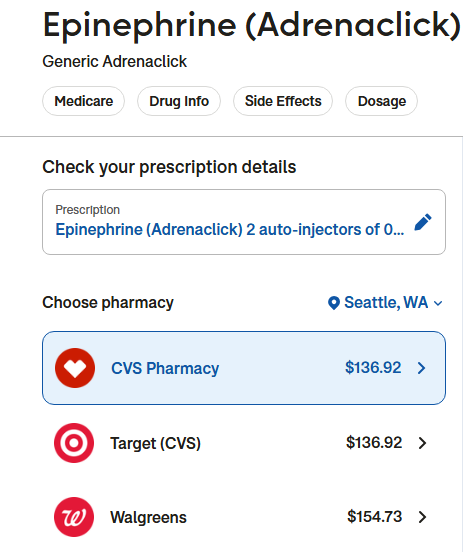Click the Epinephrine 2 auto-injectors prescription text

pos(230,230)
